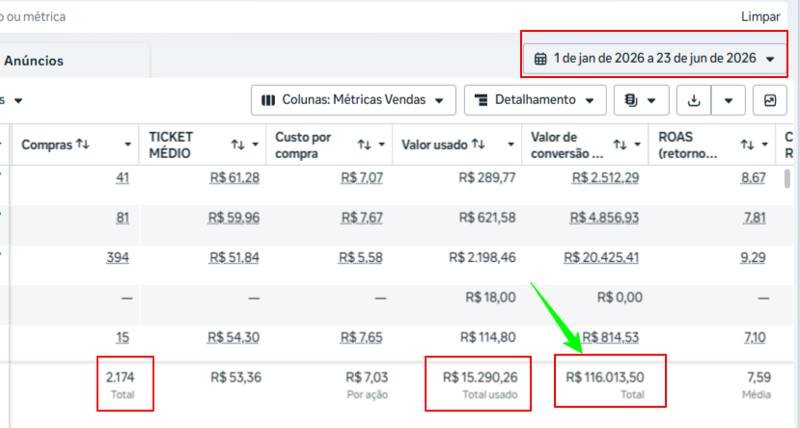The width and height of the screenshot is (800, 428).
Task: Click the purchases value 41
Action: 122,178
